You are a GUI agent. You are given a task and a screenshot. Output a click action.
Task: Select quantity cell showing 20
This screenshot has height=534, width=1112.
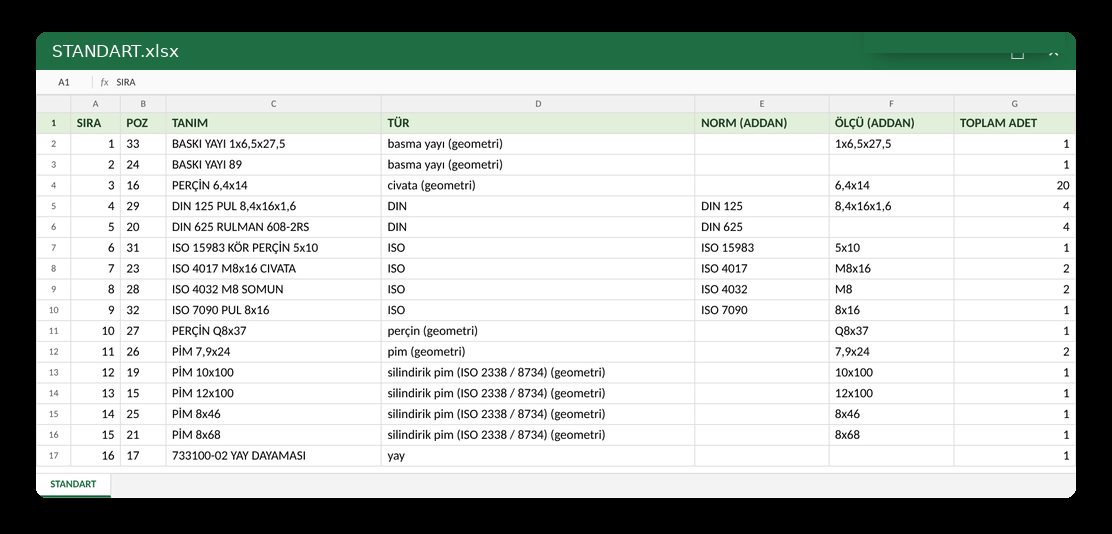[x=1014, y=186]
